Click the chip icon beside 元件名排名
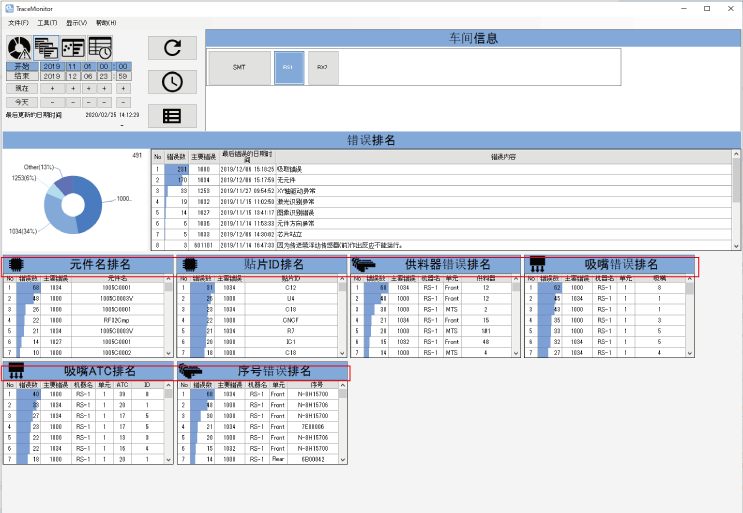This screenshot has height=513, width=743. click(15, 264)
